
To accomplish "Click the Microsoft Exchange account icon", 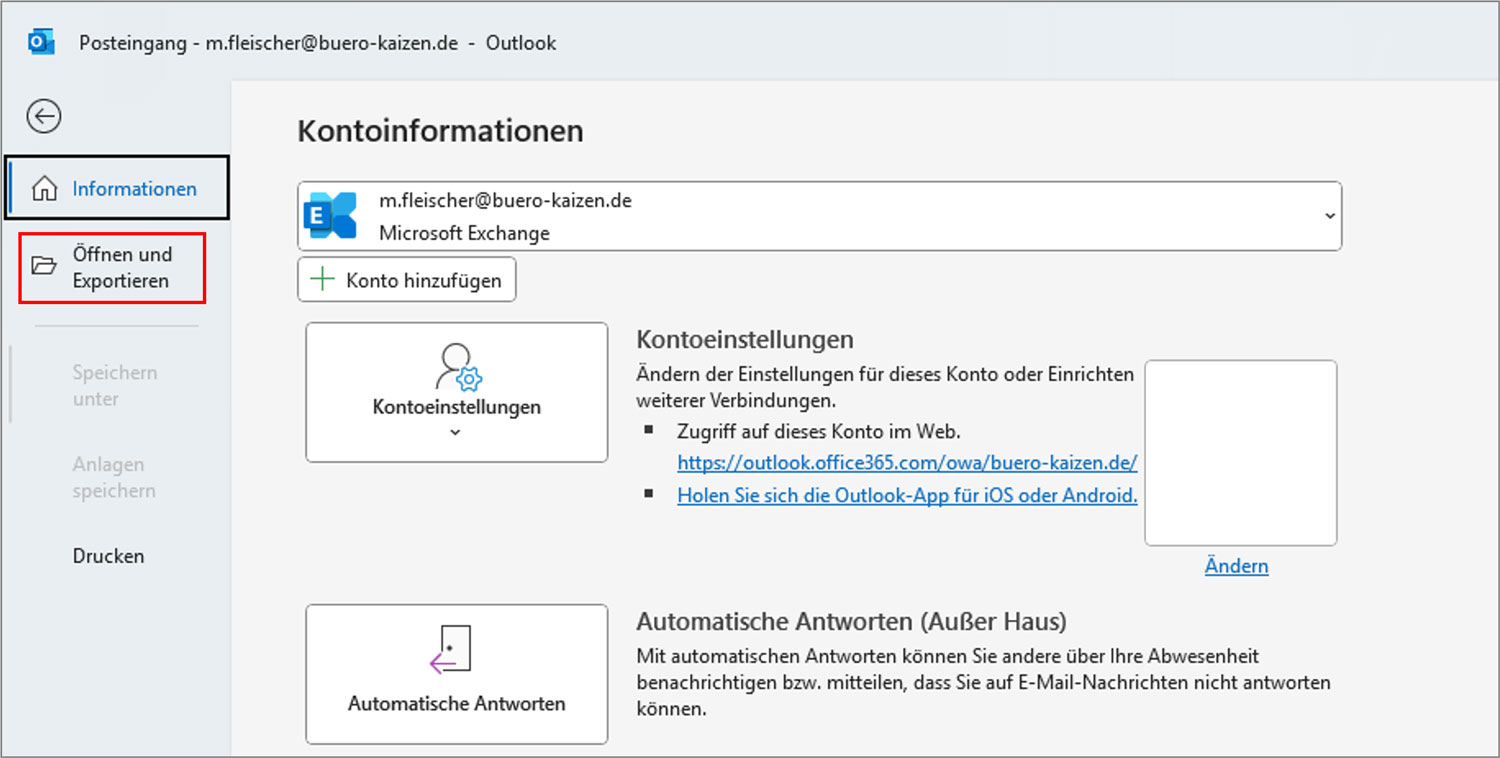I will point(331,215).
